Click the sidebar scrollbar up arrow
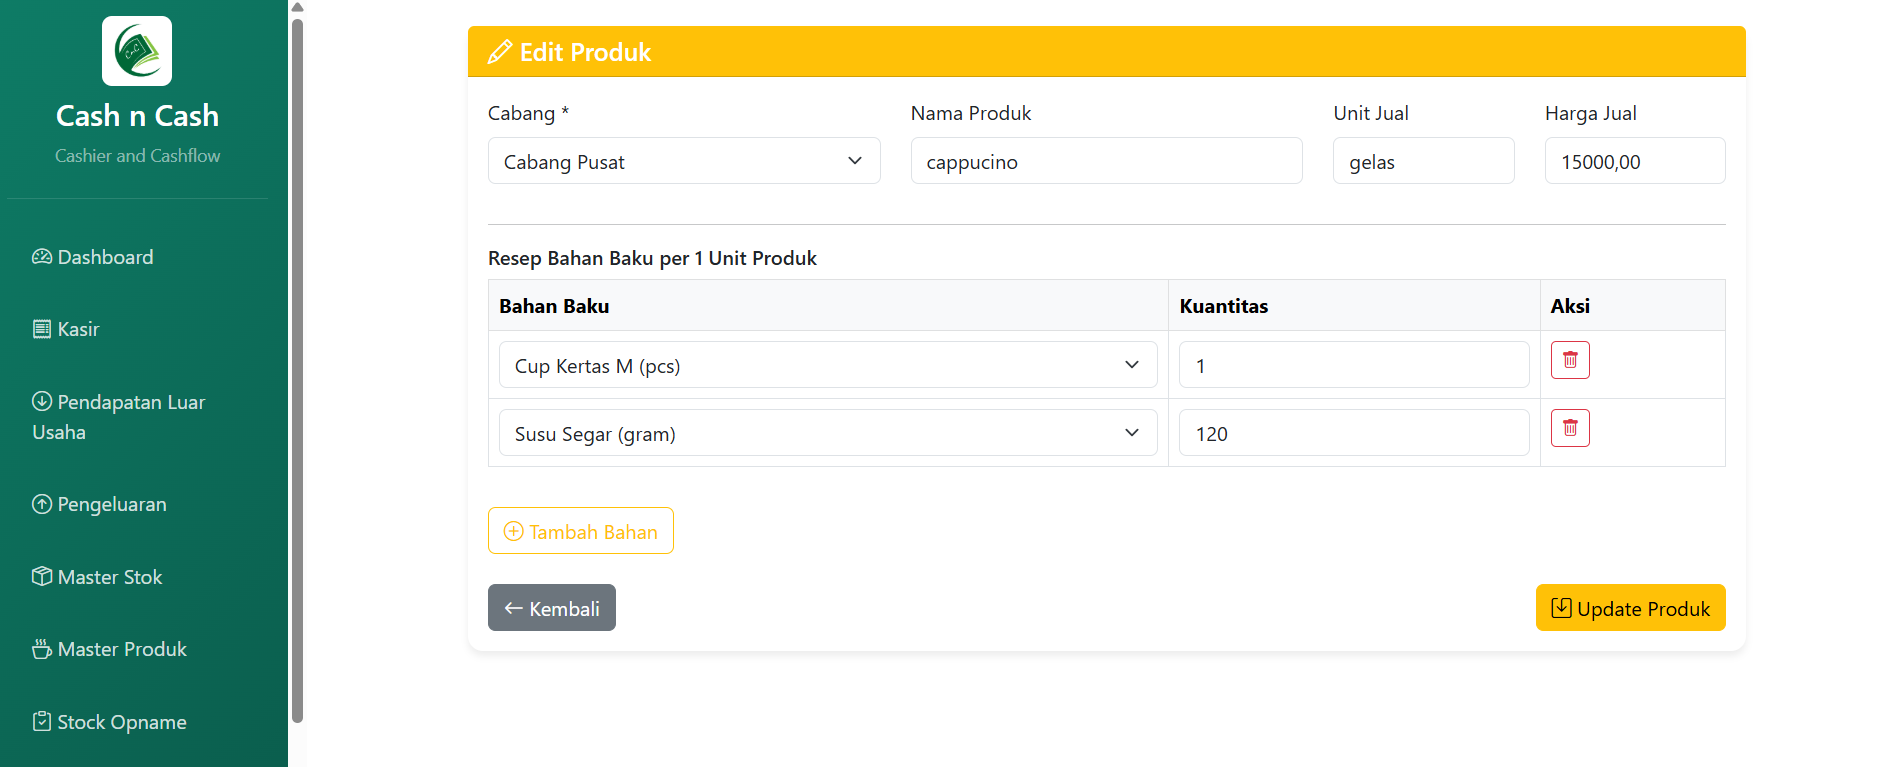The image size is (1877, 767). [x=297, y=7]
